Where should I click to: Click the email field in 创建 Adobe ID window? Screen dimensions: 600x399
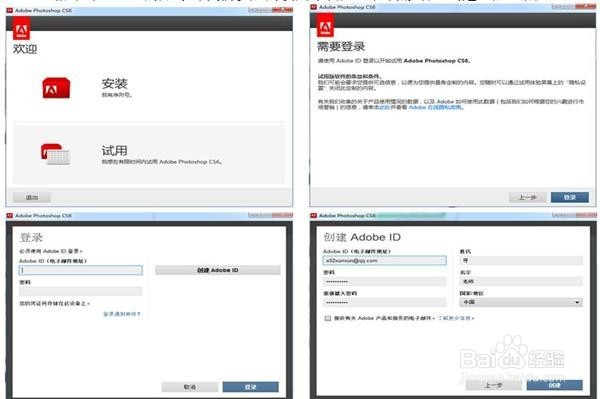click(385, 261)
